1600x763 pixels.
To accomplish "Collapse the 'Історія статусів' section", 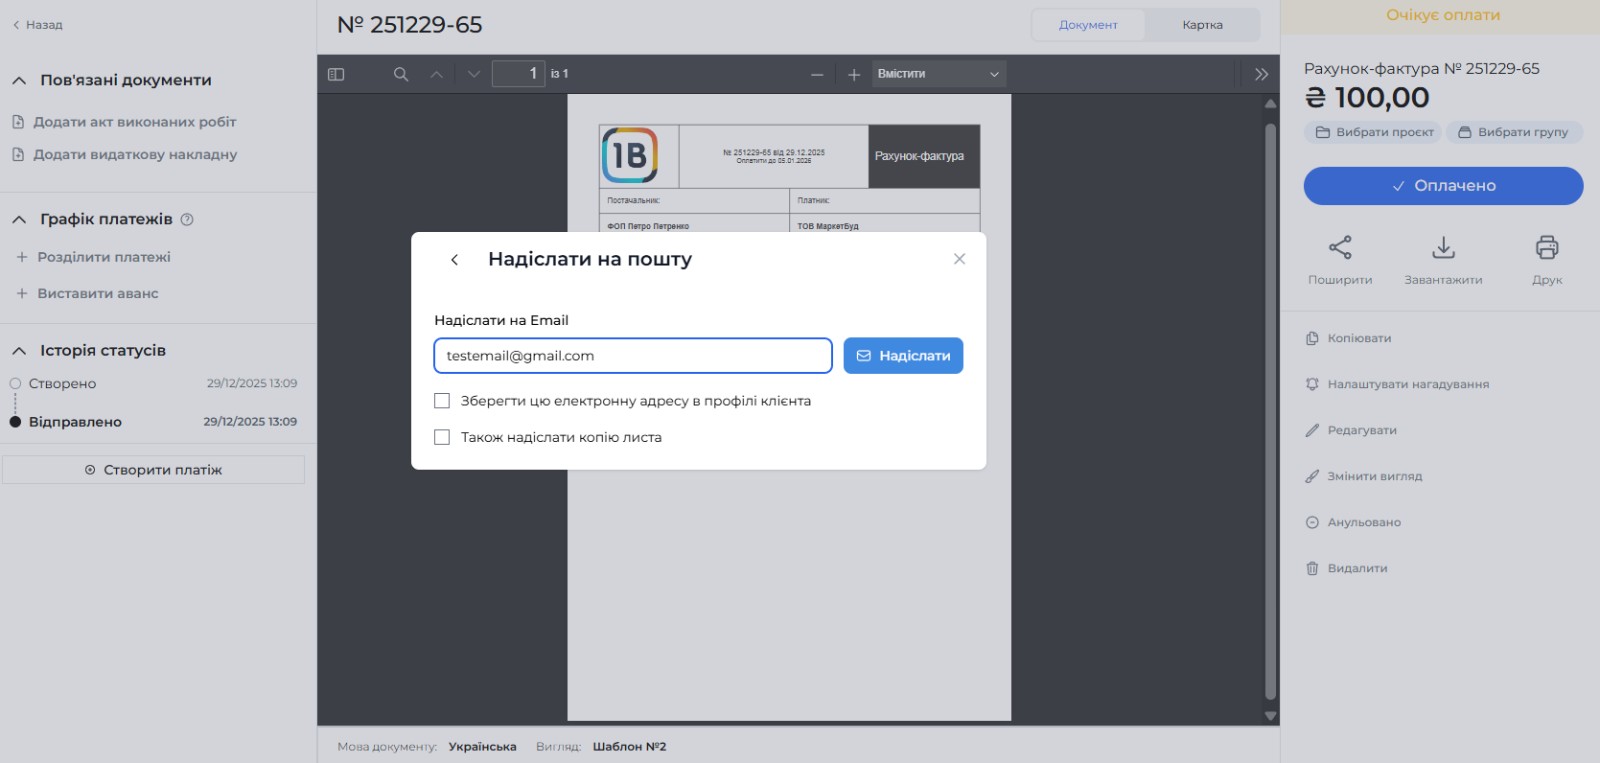I will [19, 351].
